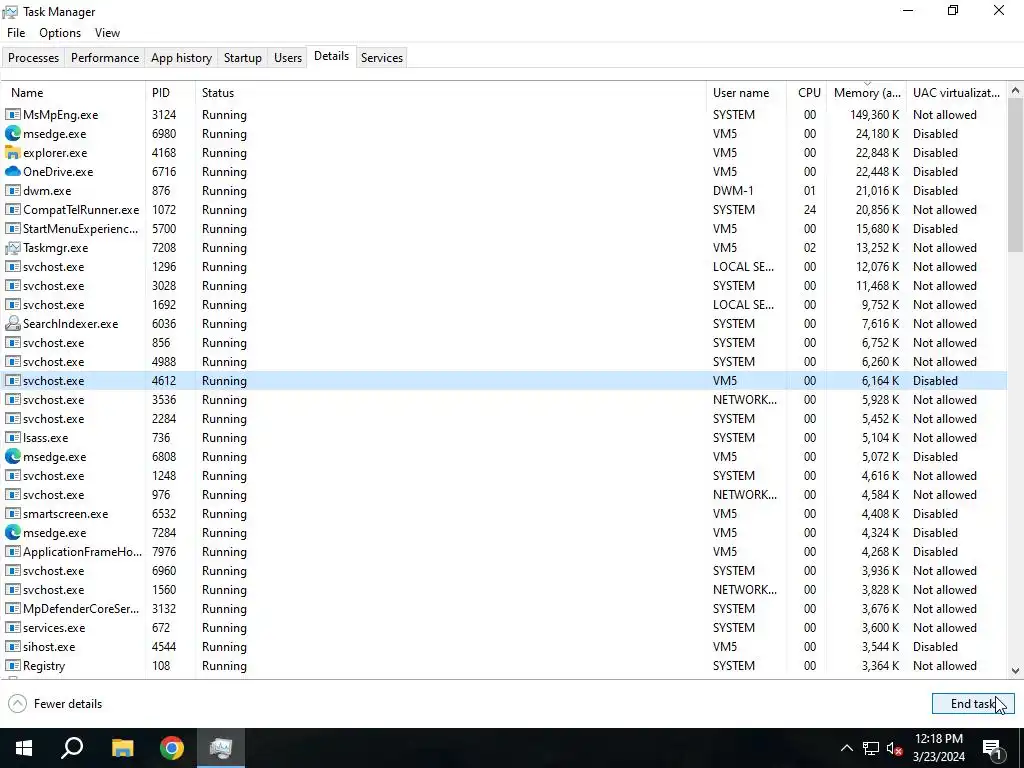Select svchost.exe with PID 3536
Image resolution: width=1024 pixels, height=768 pixels.
(x=504, y=400)
